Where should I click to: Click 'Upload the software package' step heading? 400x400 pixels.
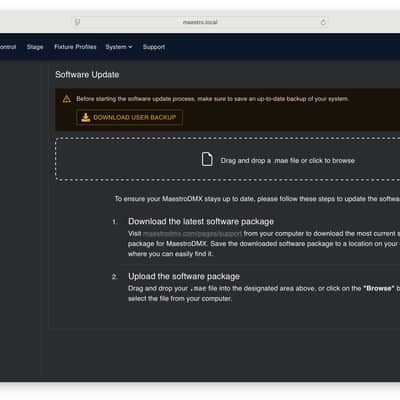point(184,276)
